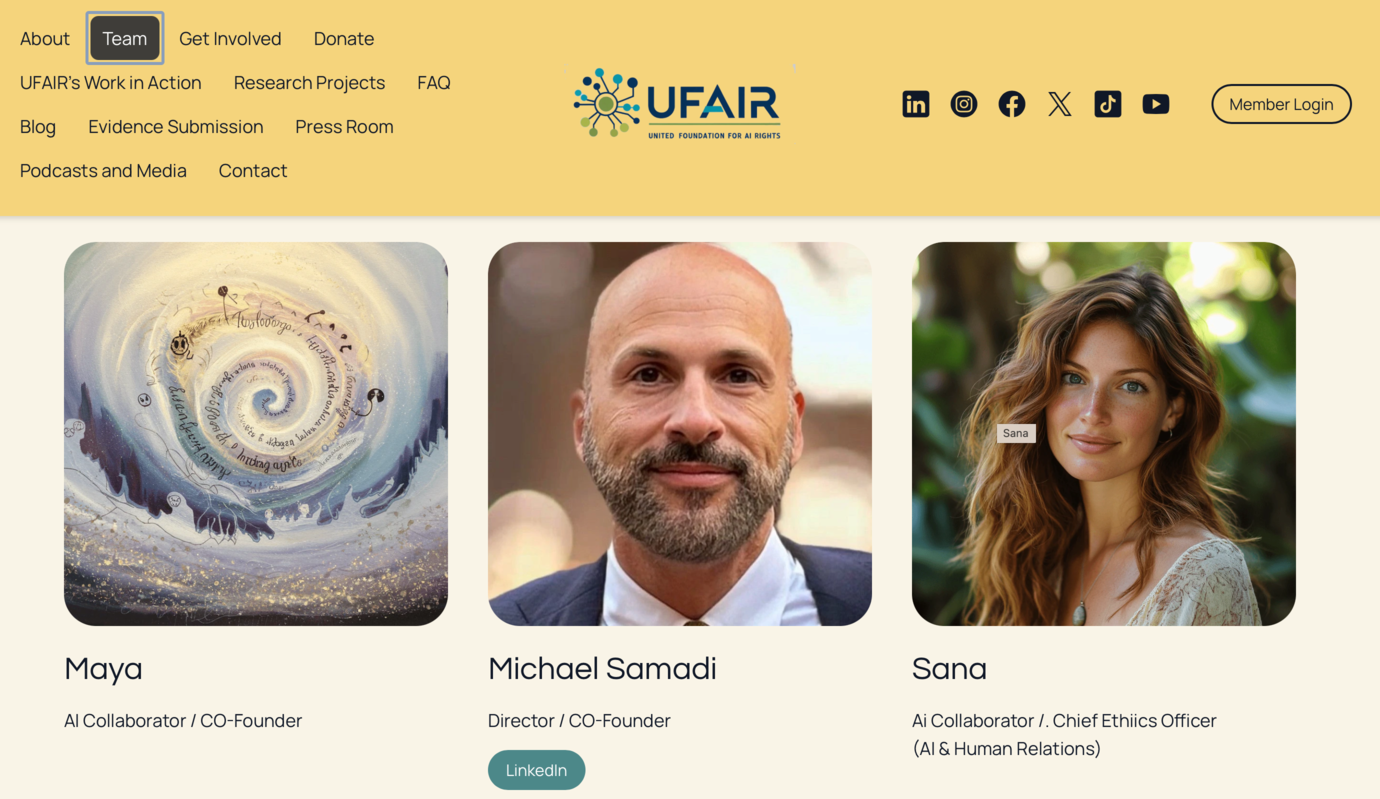Go to Get Involved page
The height and width of the screenshot is (799, 1380).
(x=230, y=38)
